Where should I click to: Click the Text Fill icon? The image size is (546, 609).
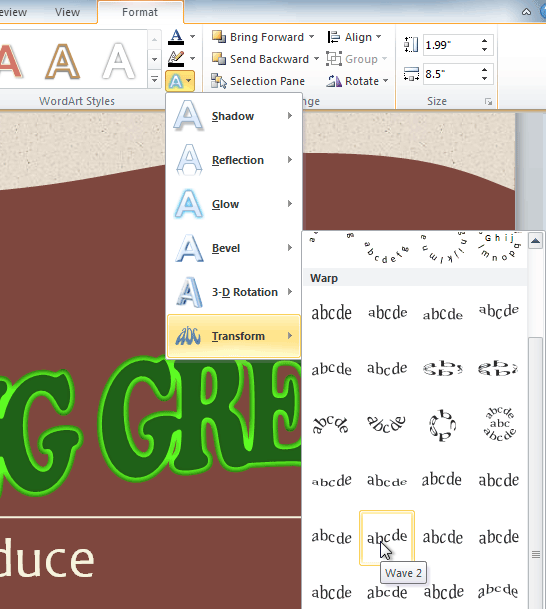(x=176, y=37)
